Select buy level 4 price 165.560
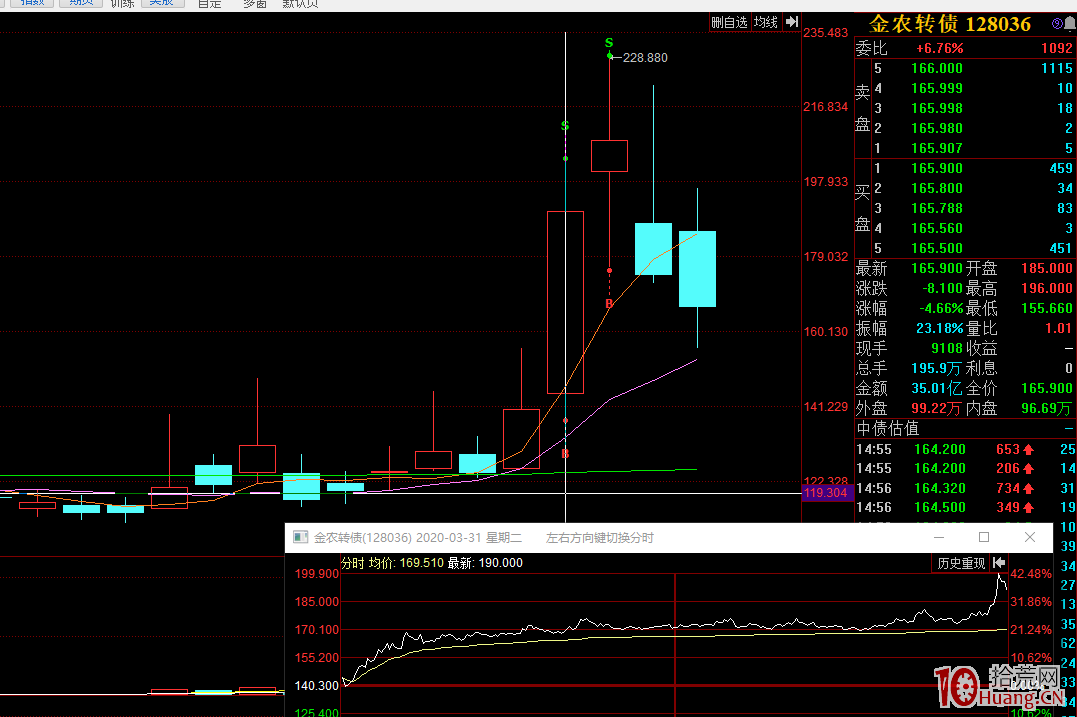The image size is (1077, 717). click(937, 228)
